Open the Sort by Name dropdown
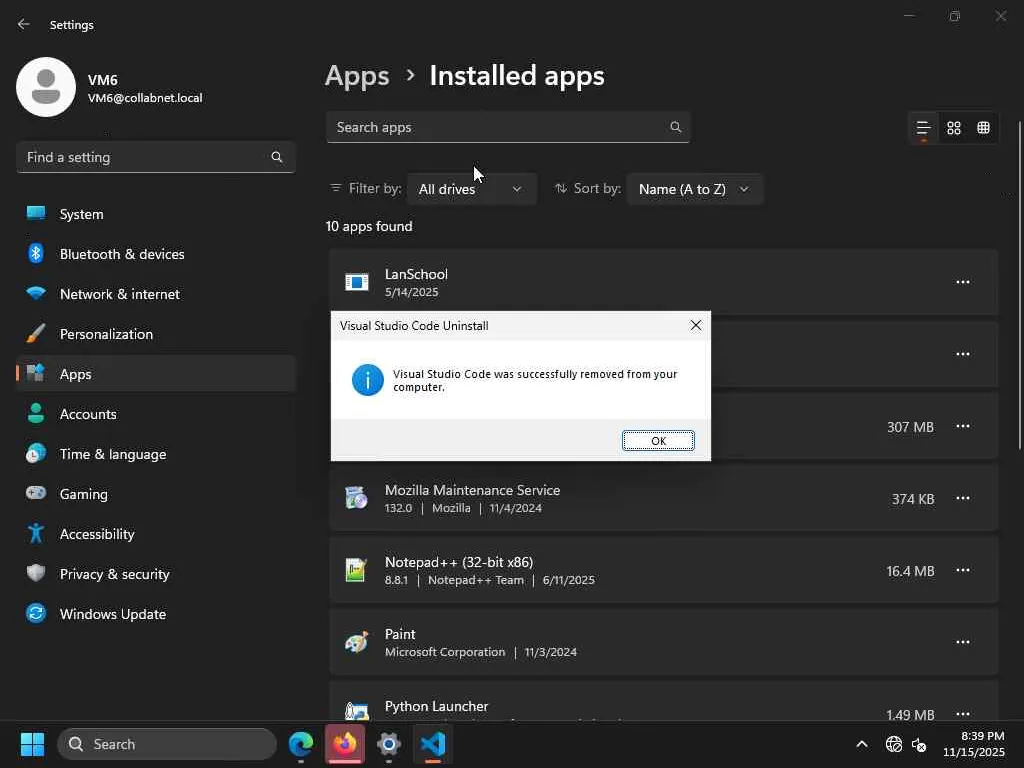The height and width of the screenshot is (768, 1024). (x=694, y=189)
